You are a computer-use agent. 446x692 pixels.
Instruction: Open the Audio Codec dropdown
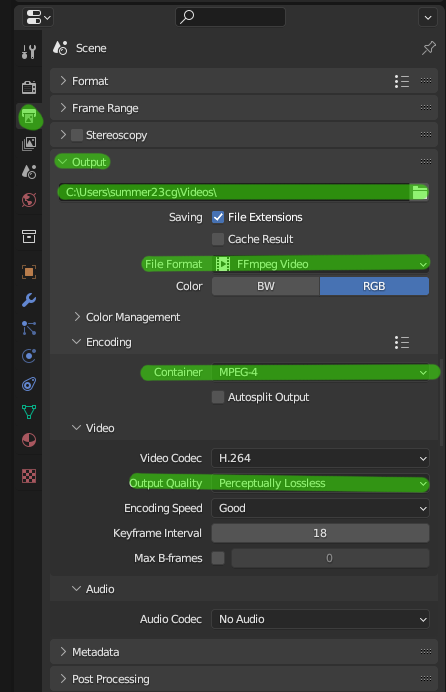pyautogui.click(x=320, y=619)
